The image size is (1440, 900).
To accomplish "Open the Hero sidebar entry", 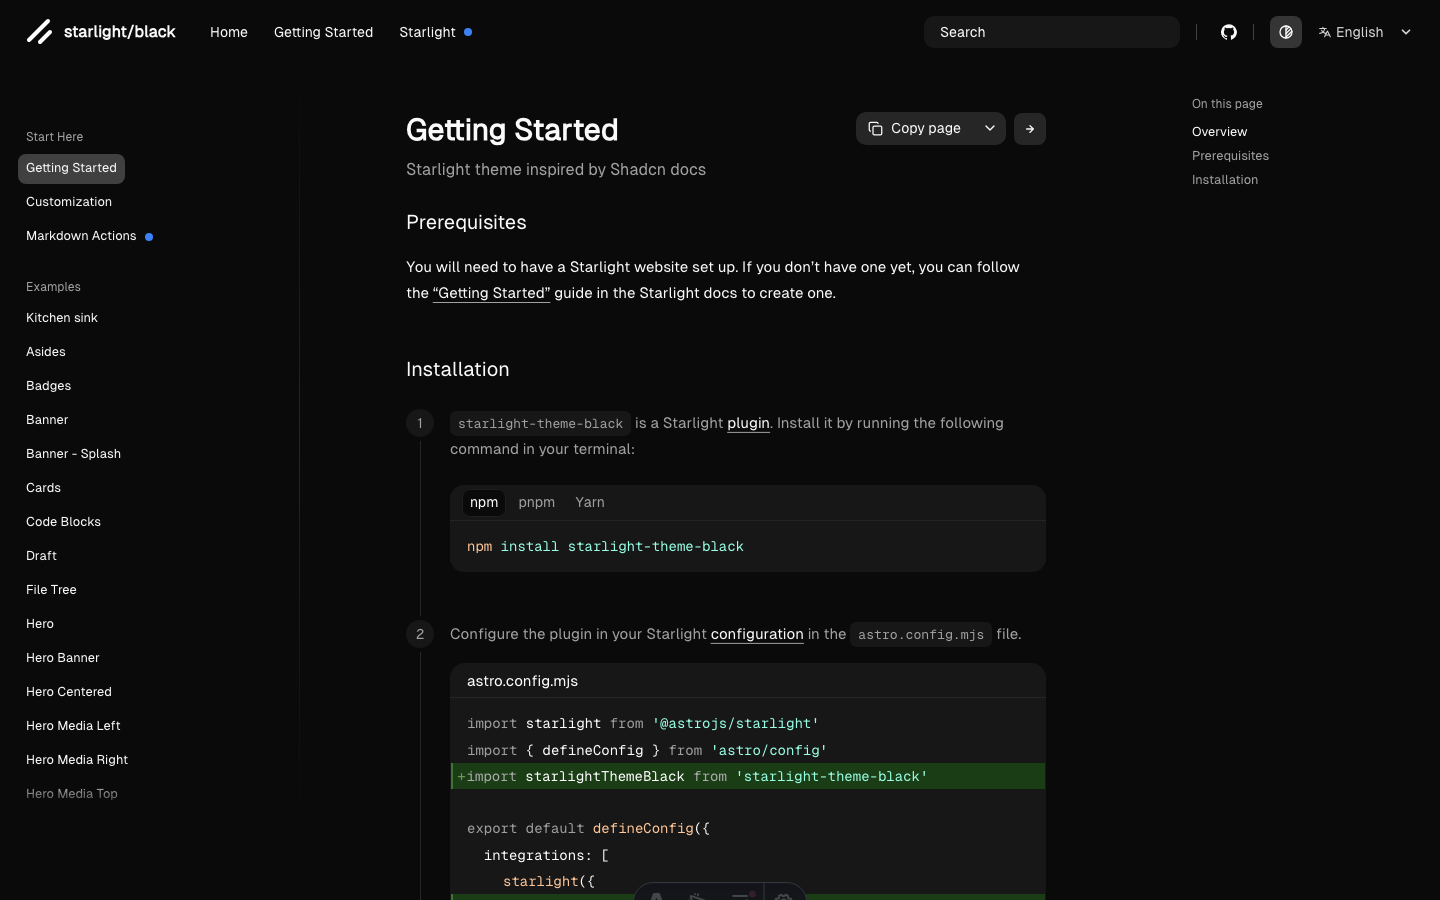I will [x=40, y=624].
